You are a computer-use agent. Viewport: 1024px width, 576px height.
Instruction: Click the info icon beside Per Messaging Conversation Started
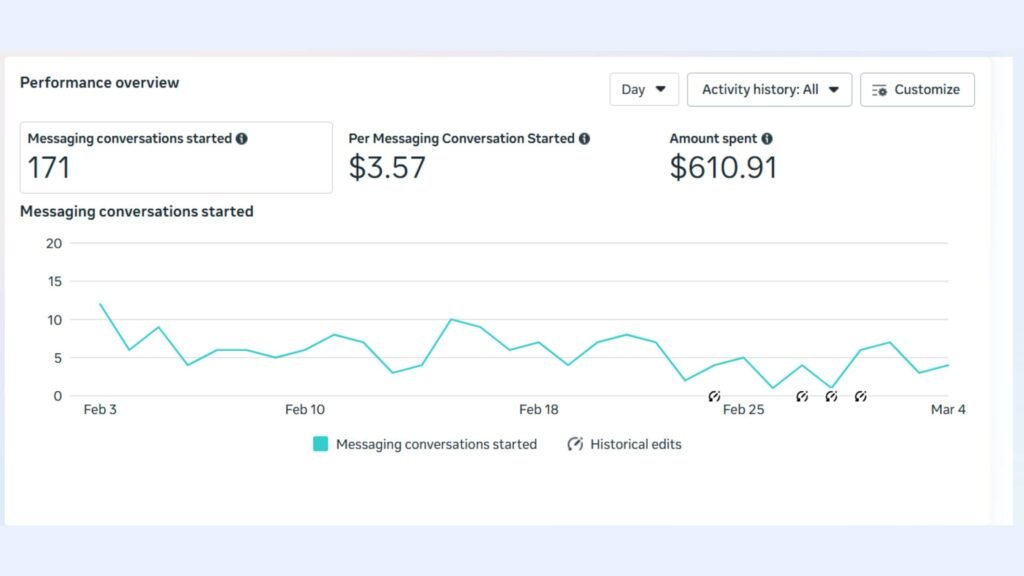pos(585,138)
